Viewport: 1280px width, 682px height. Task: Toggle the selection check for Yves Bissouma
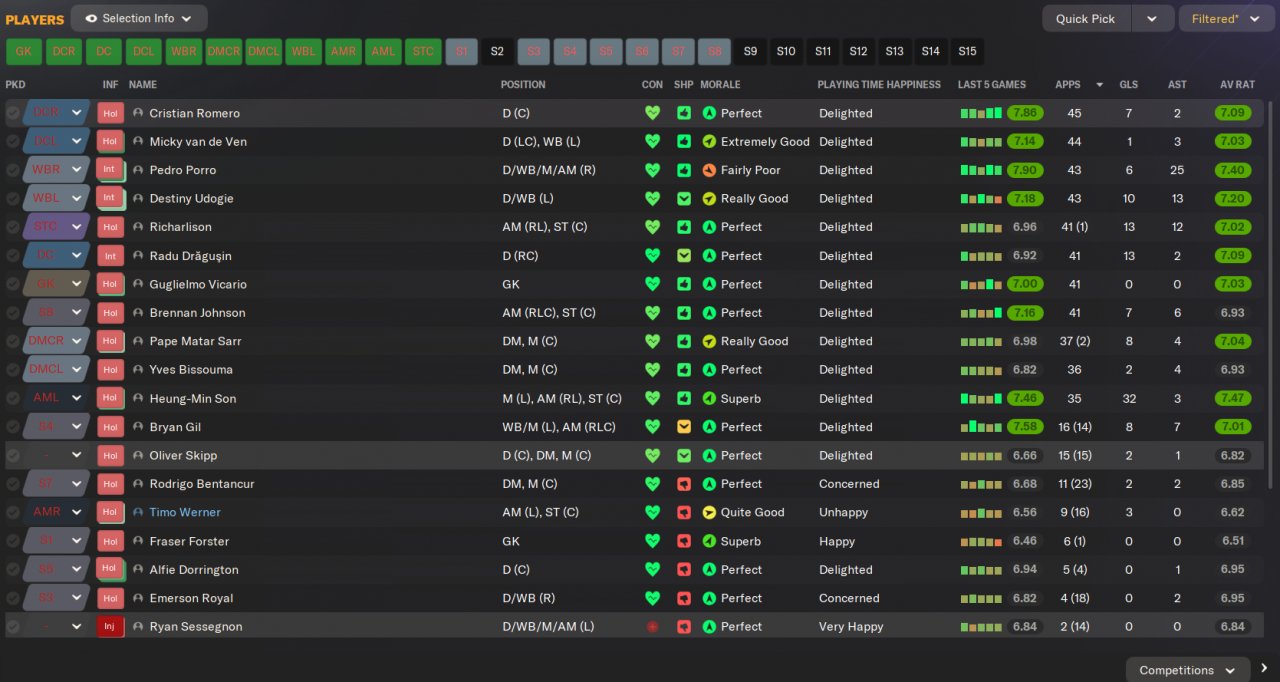(x=13, y=370)
